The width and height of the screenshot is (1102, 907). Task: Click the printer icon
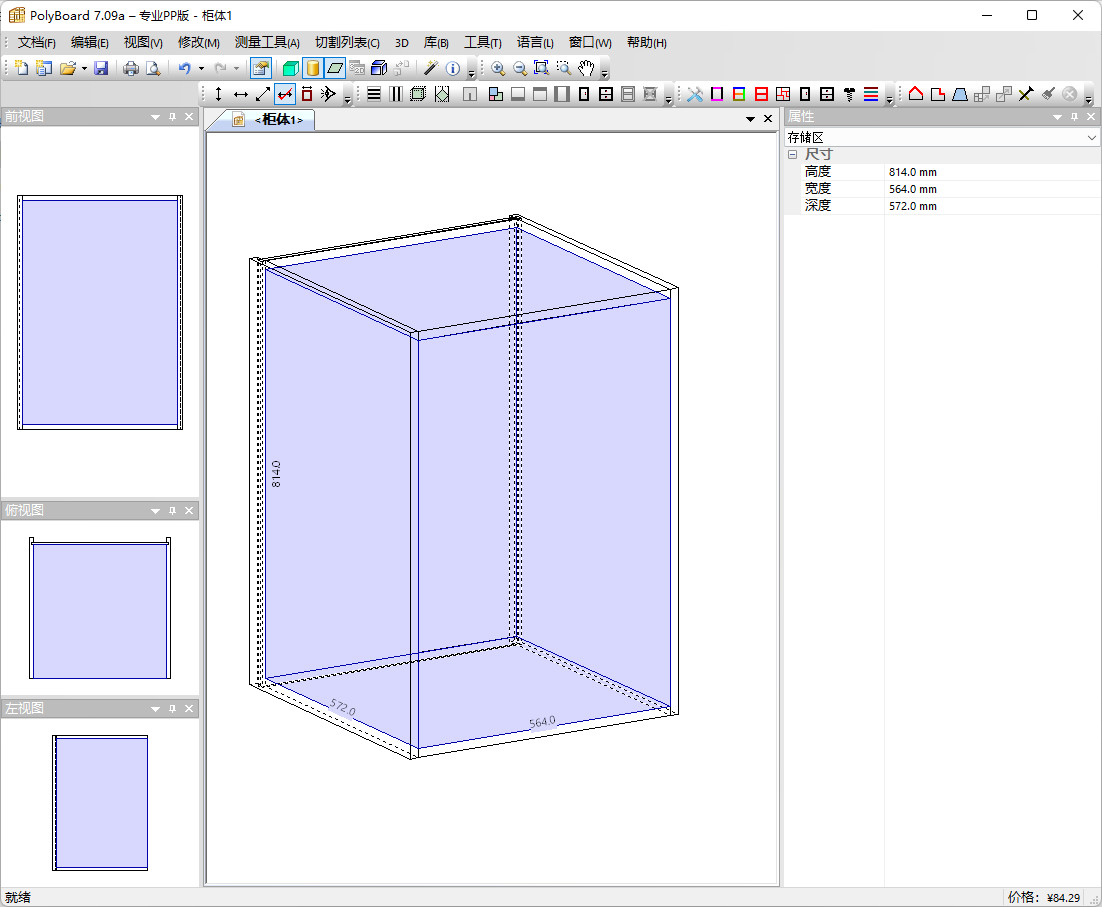[131, 68]
